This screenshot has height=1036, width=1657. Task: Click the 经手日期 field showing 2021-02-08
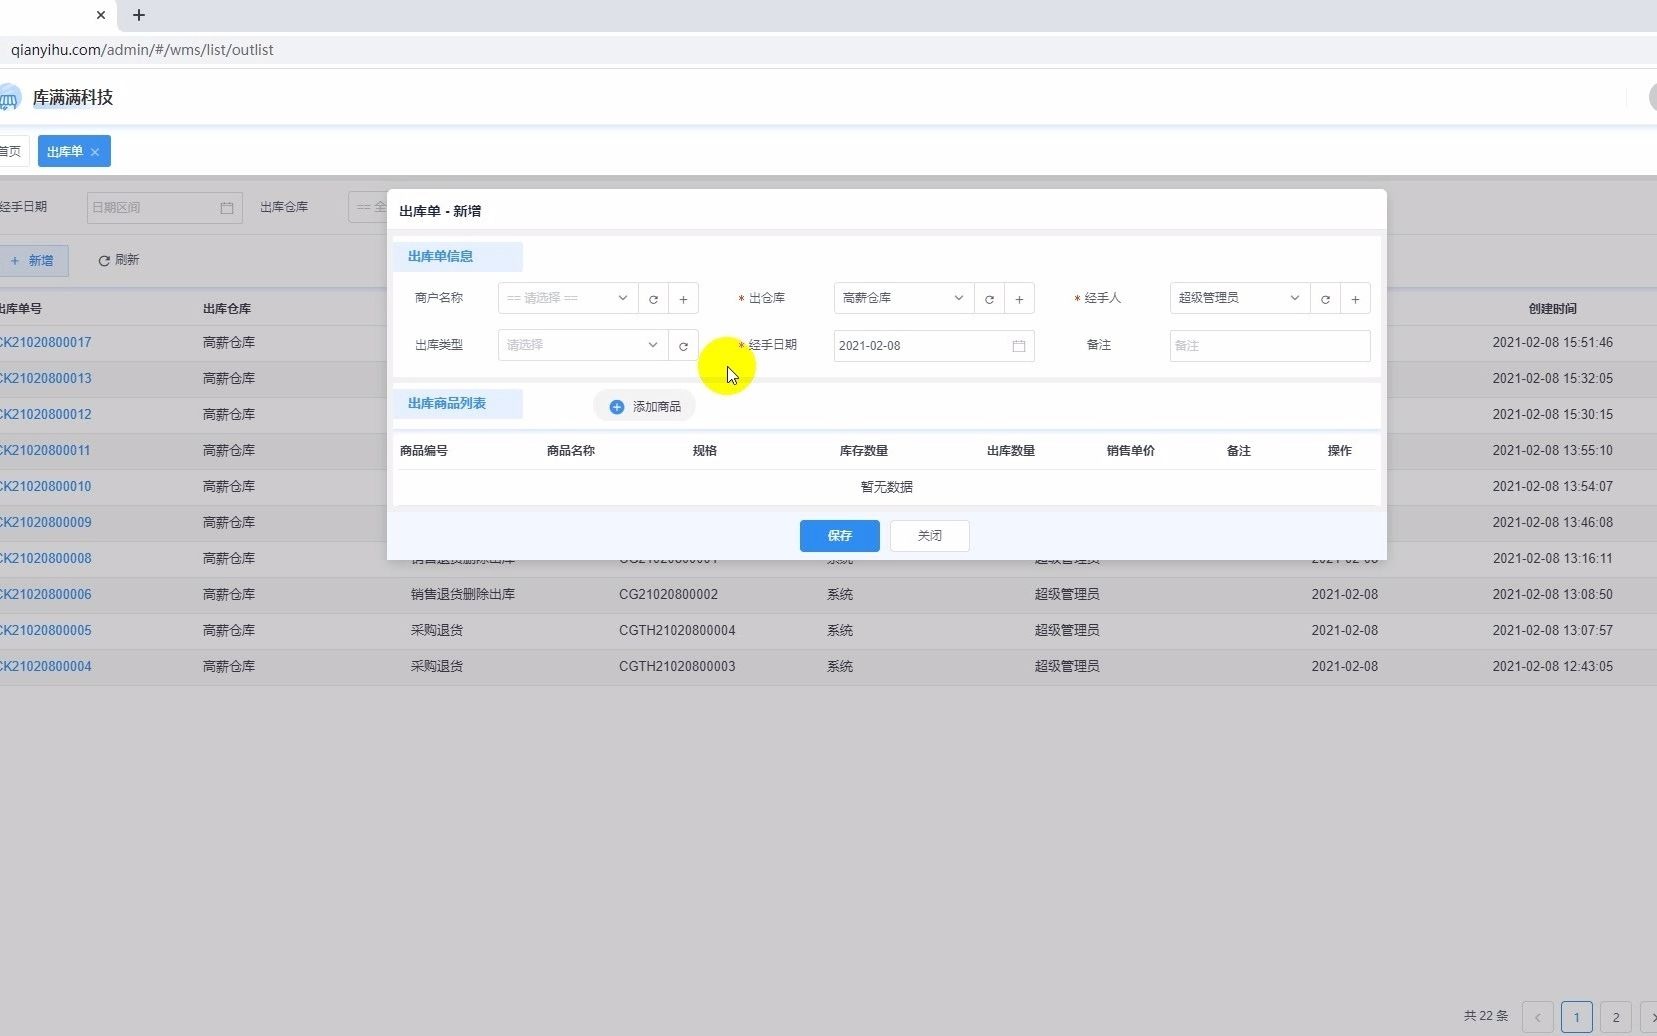coord(934,345)
